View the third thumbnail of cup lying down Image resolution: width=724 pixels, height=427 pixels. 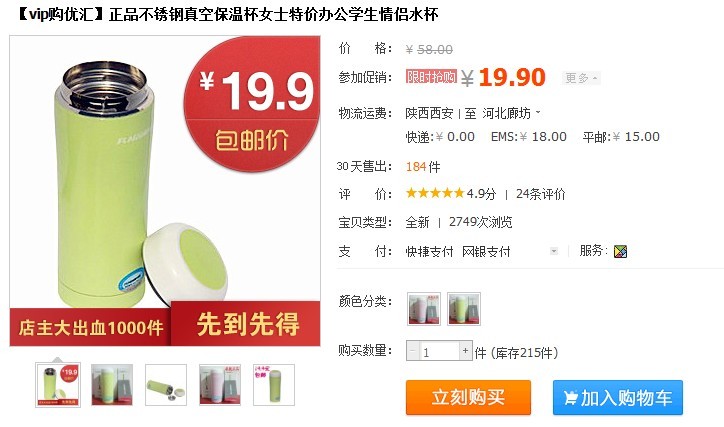pyautogui.click(x=166, y=385)
